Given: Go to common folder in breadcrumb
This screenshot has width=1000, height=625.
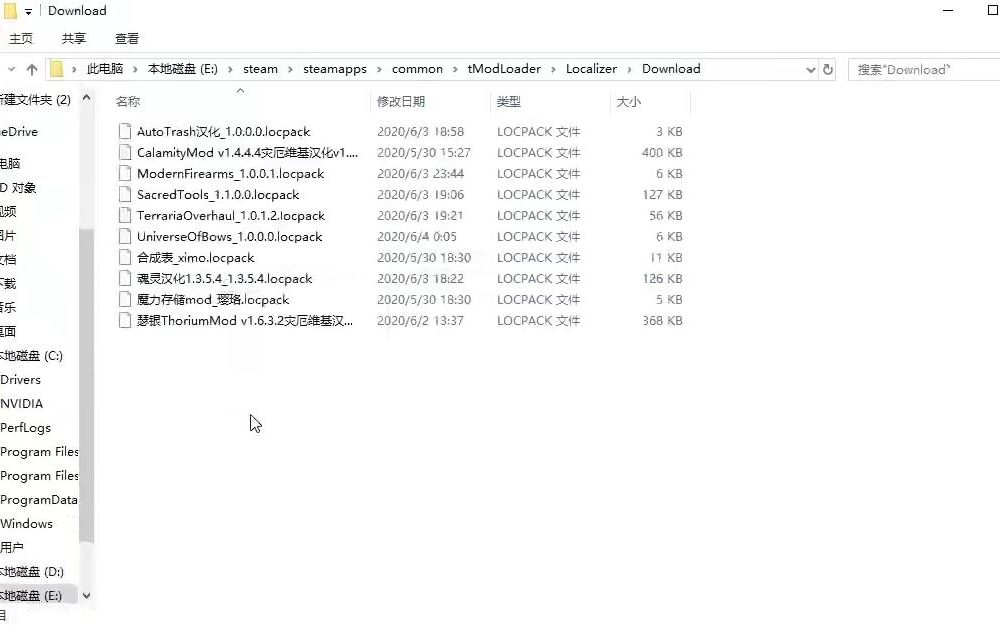Looking at the screenshot, I should [x=417, y=69].
